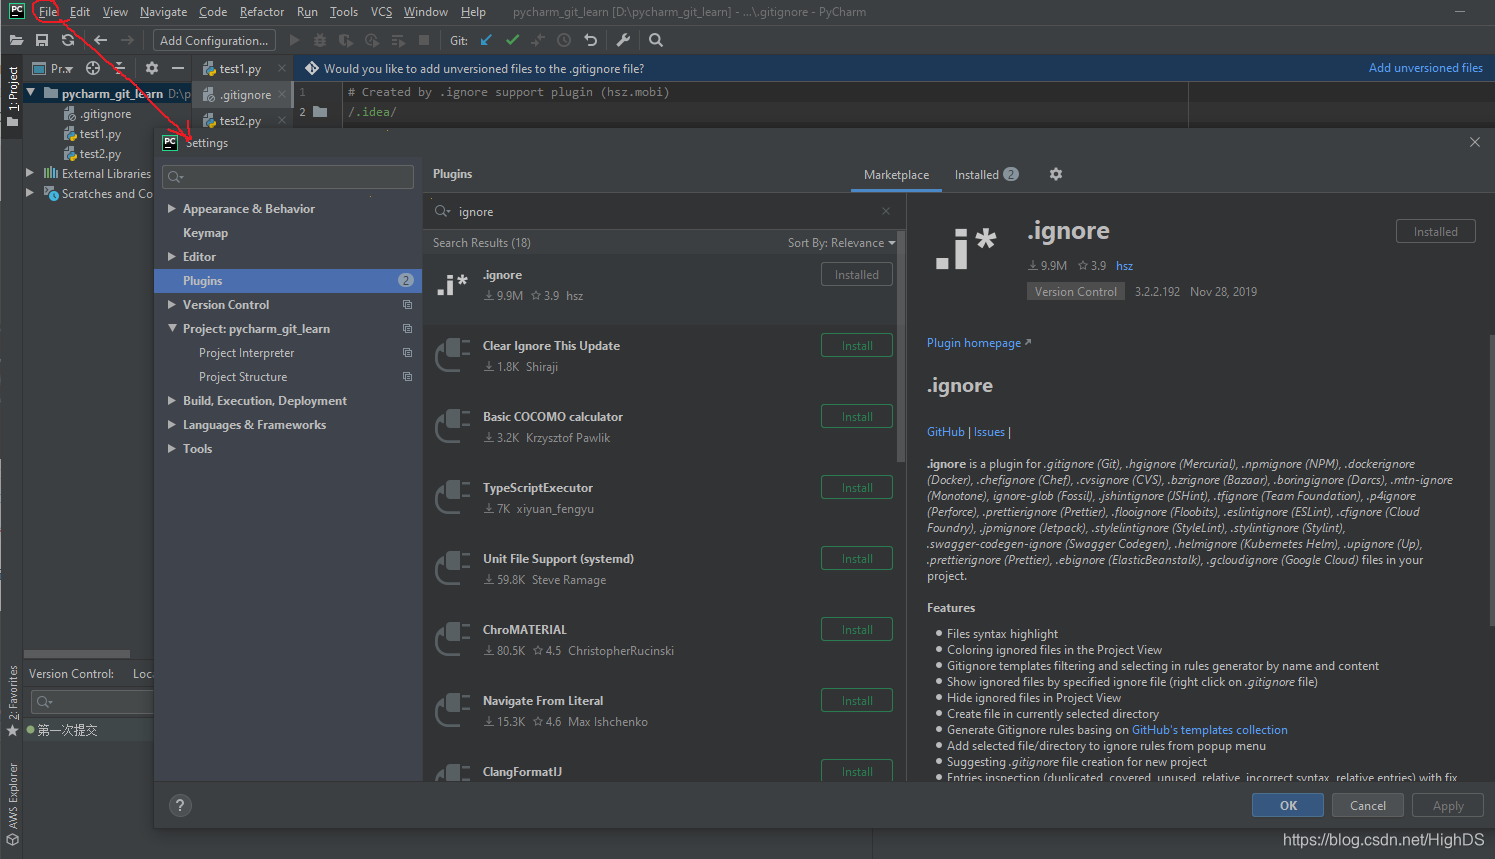Open the Issues link in plugin description

point(989,432)
